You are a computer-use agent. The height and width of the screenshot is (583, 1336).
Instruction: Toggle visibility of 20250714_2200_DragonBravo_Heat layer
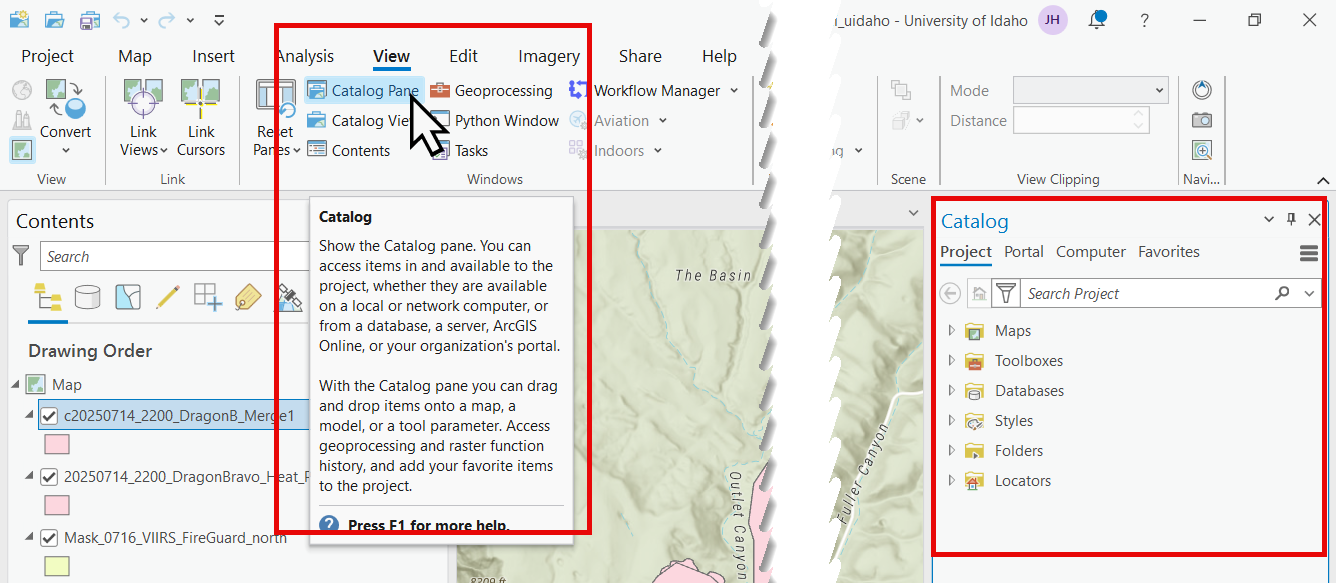(x=49, y=477)
